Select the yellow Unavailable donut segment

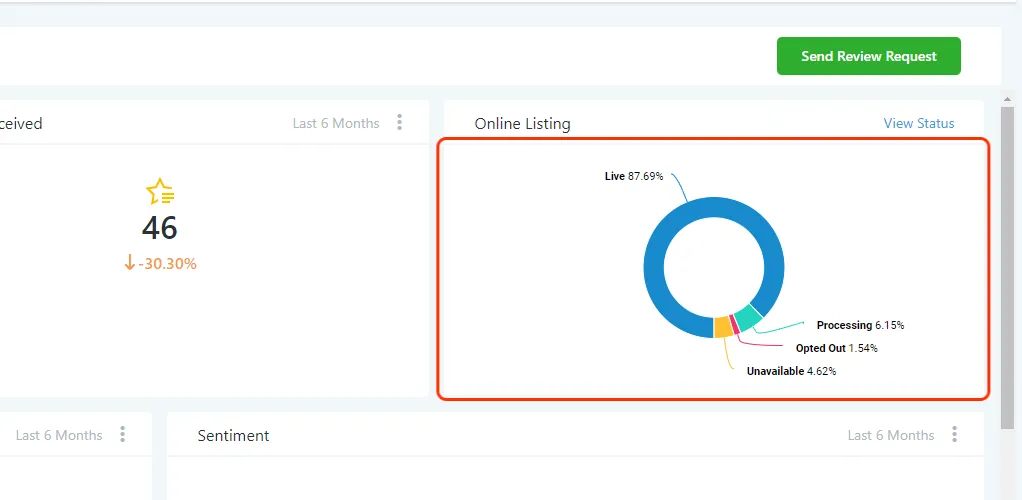pos(723,327)
